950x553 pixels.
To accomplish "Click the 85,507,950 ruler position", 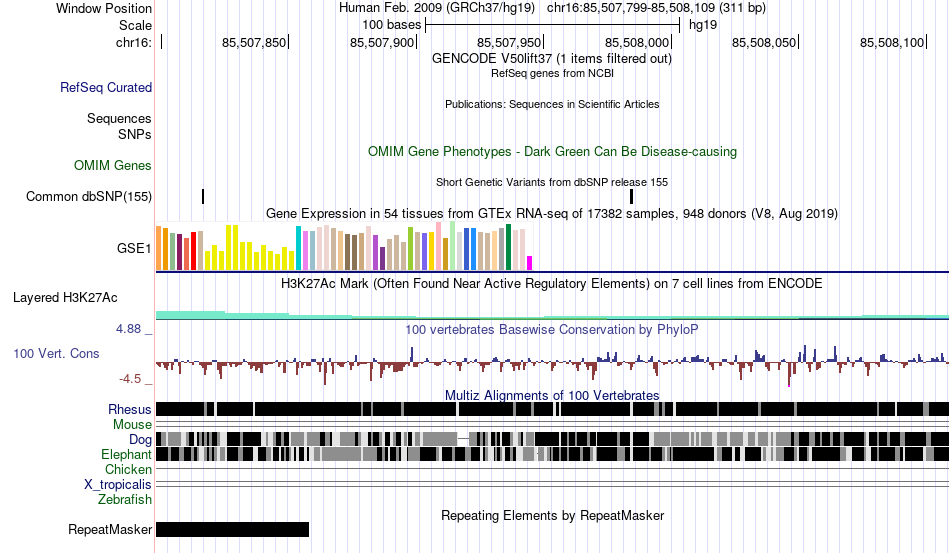I will (509, 42).
